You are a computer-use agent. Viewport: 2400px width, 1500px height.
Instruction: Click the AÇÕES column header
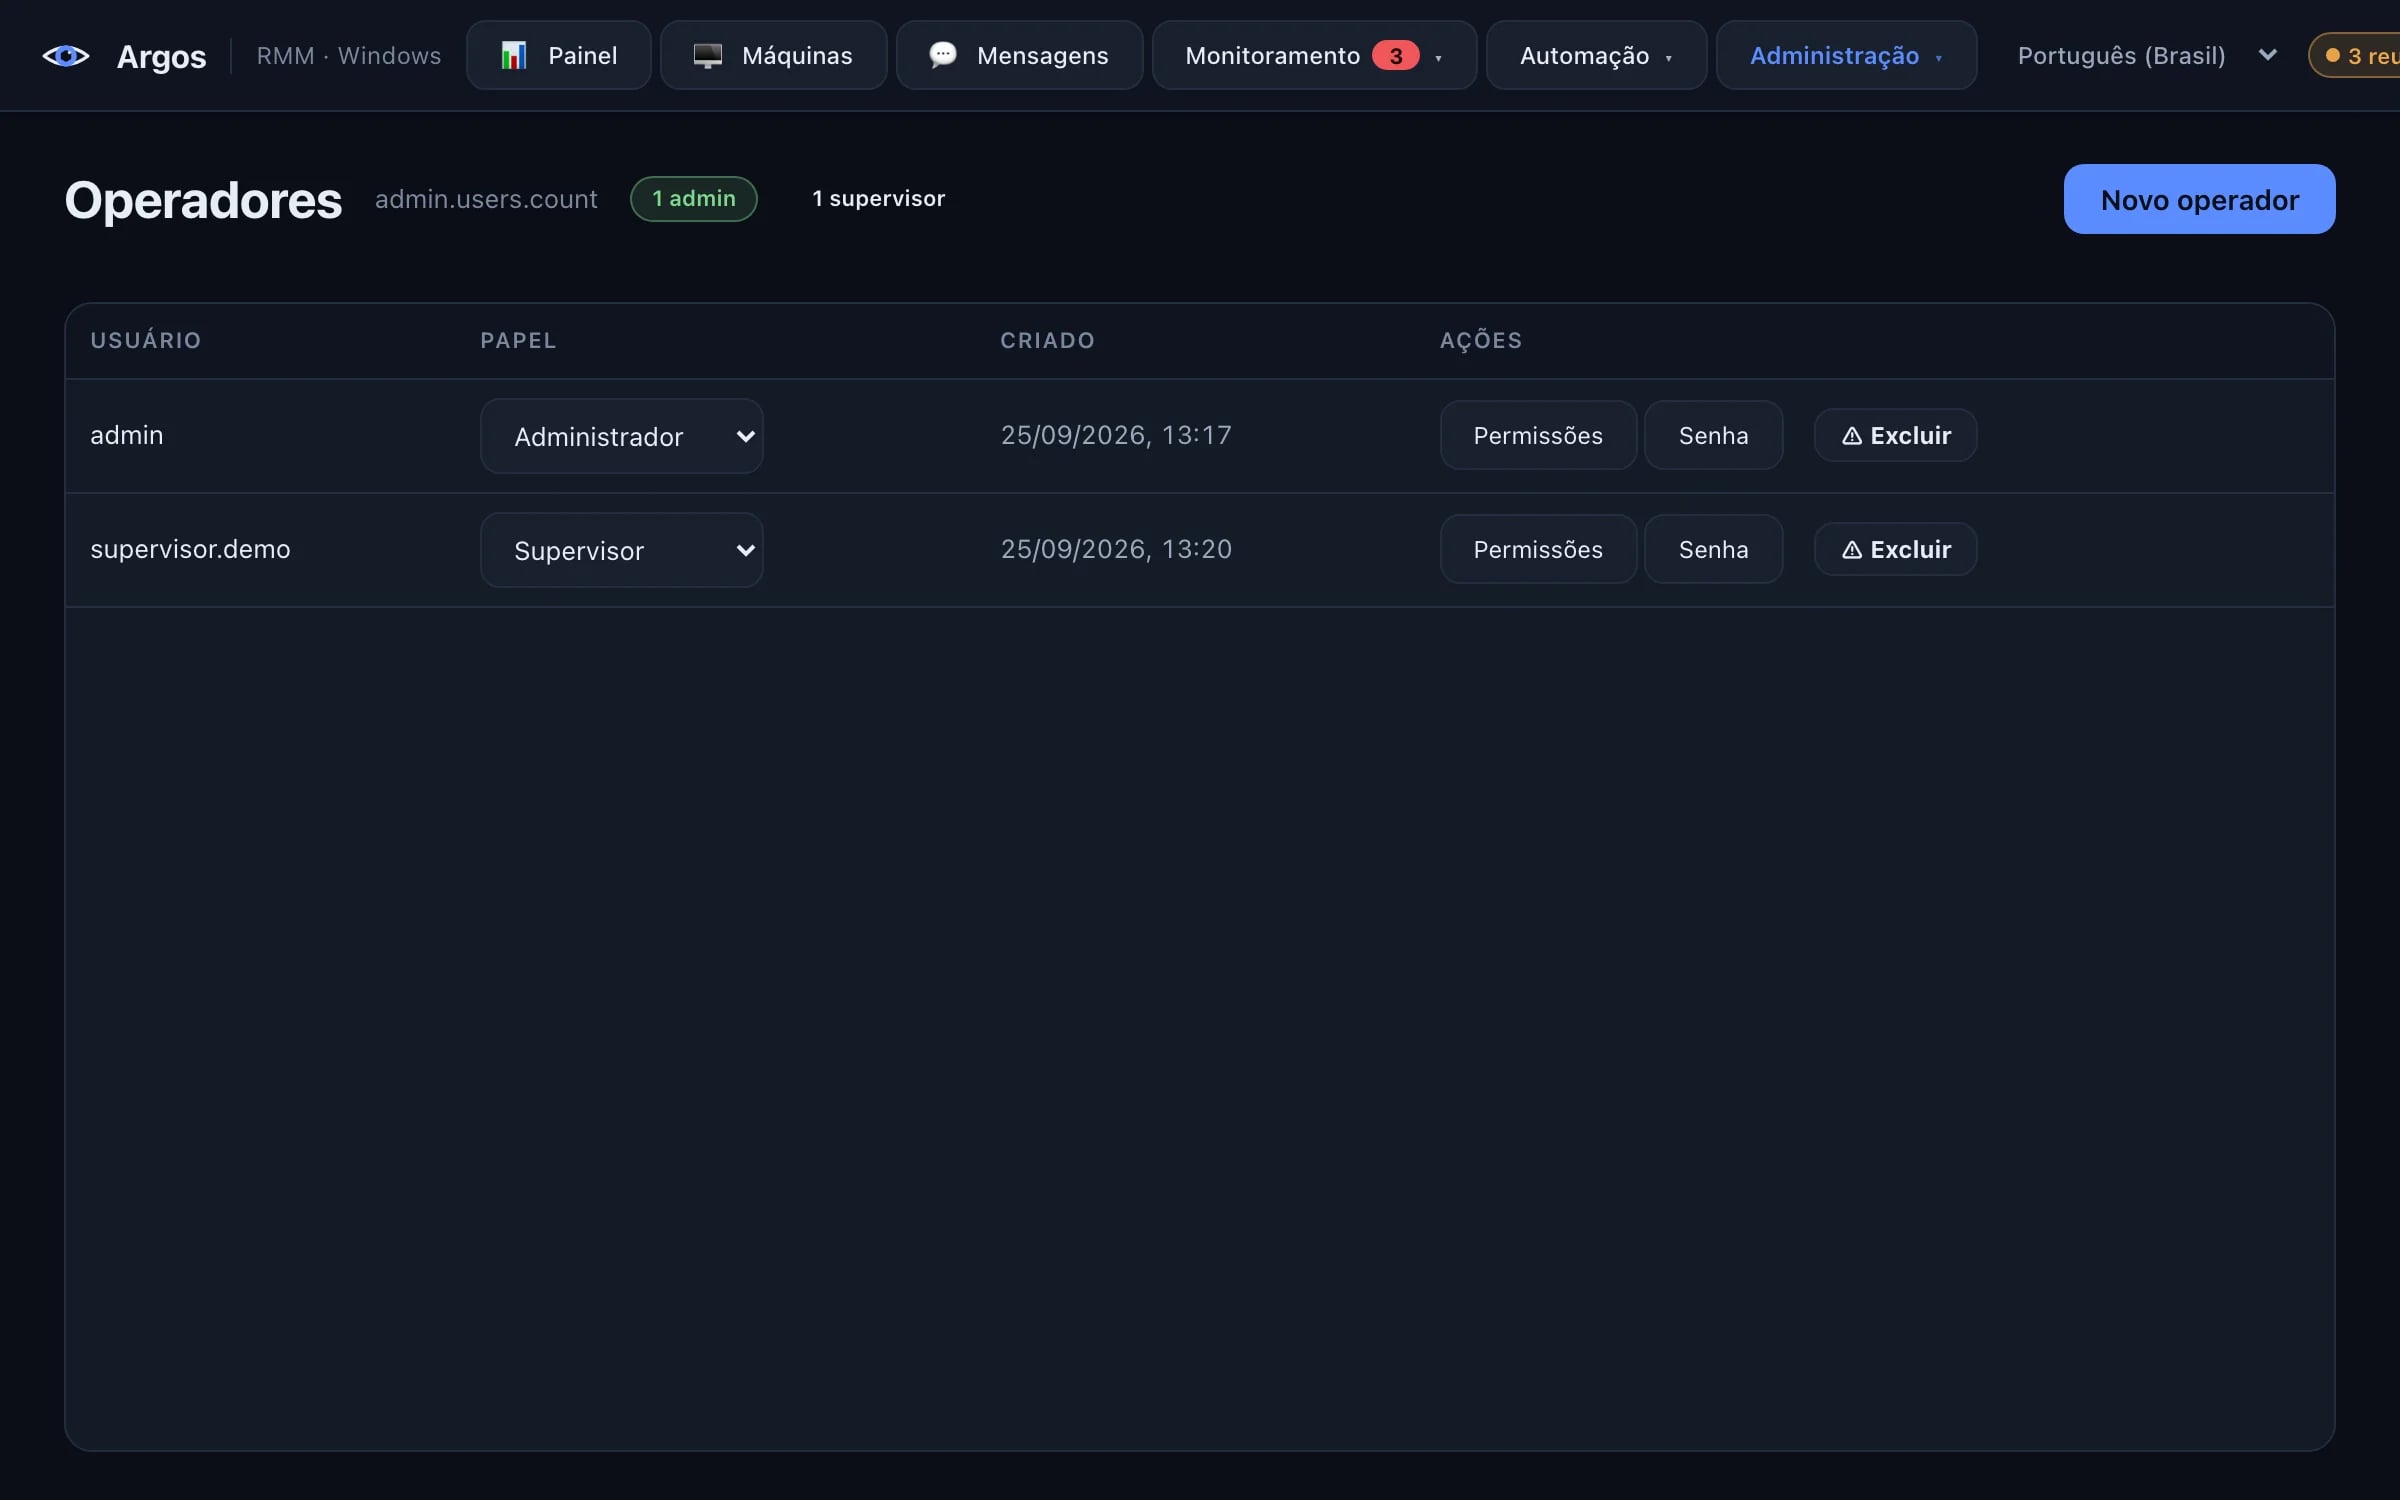pyautogui.click(x=1481, y=340)
